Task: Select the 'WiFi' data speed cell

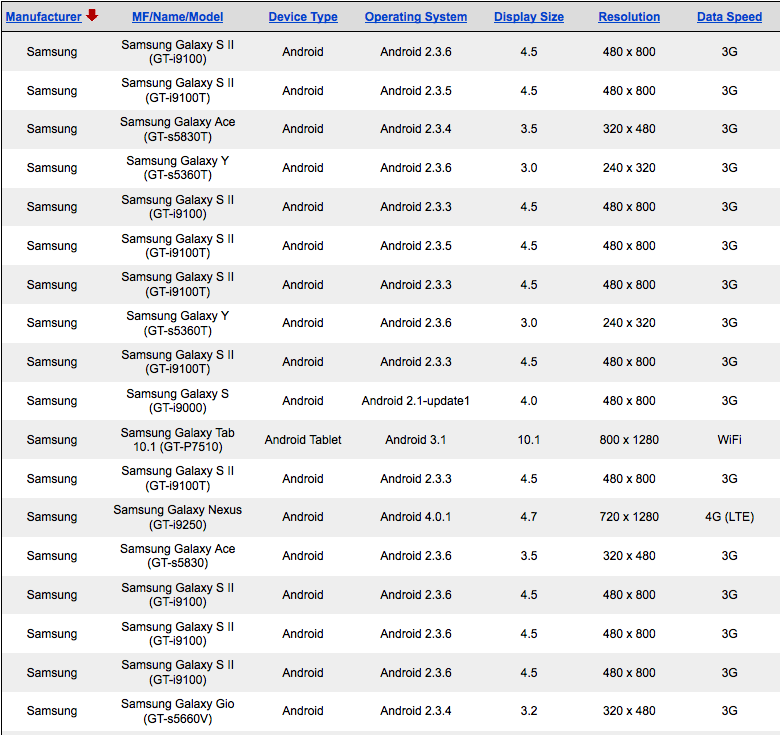Action: pyautogui.click(x=729, y=440)
